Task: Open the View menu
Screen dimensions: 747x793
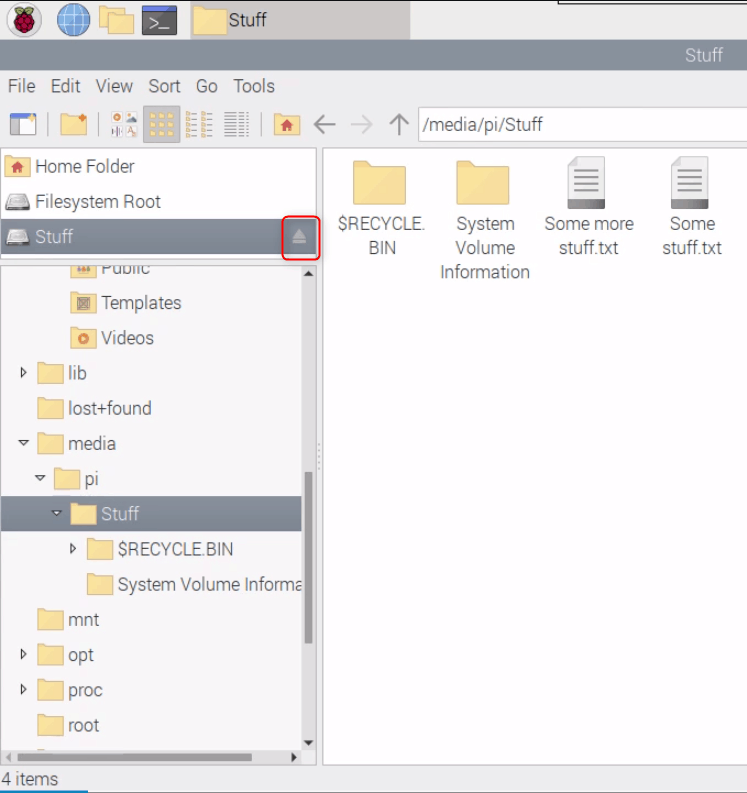Action: point(114,86)
